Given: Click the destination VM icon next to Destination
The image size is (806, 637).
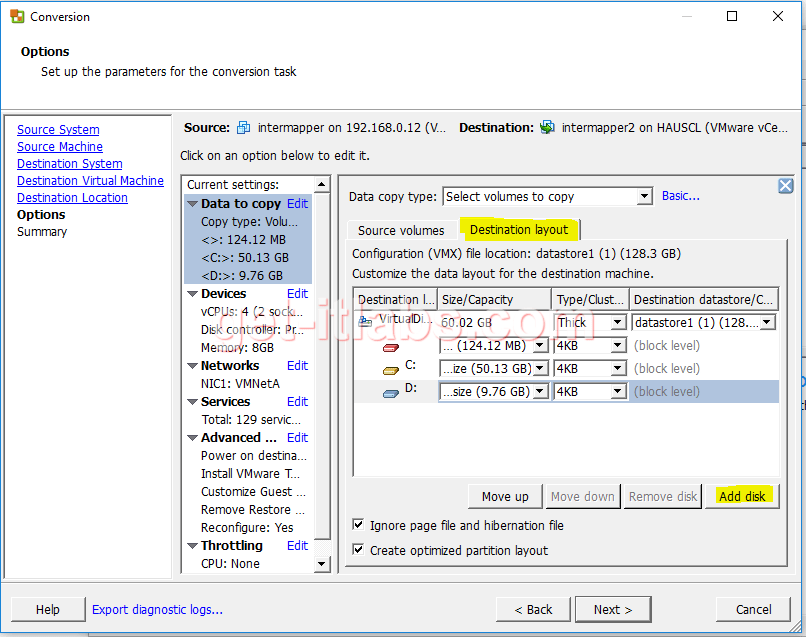Looking at the screenshot, I should pos(547,128).
